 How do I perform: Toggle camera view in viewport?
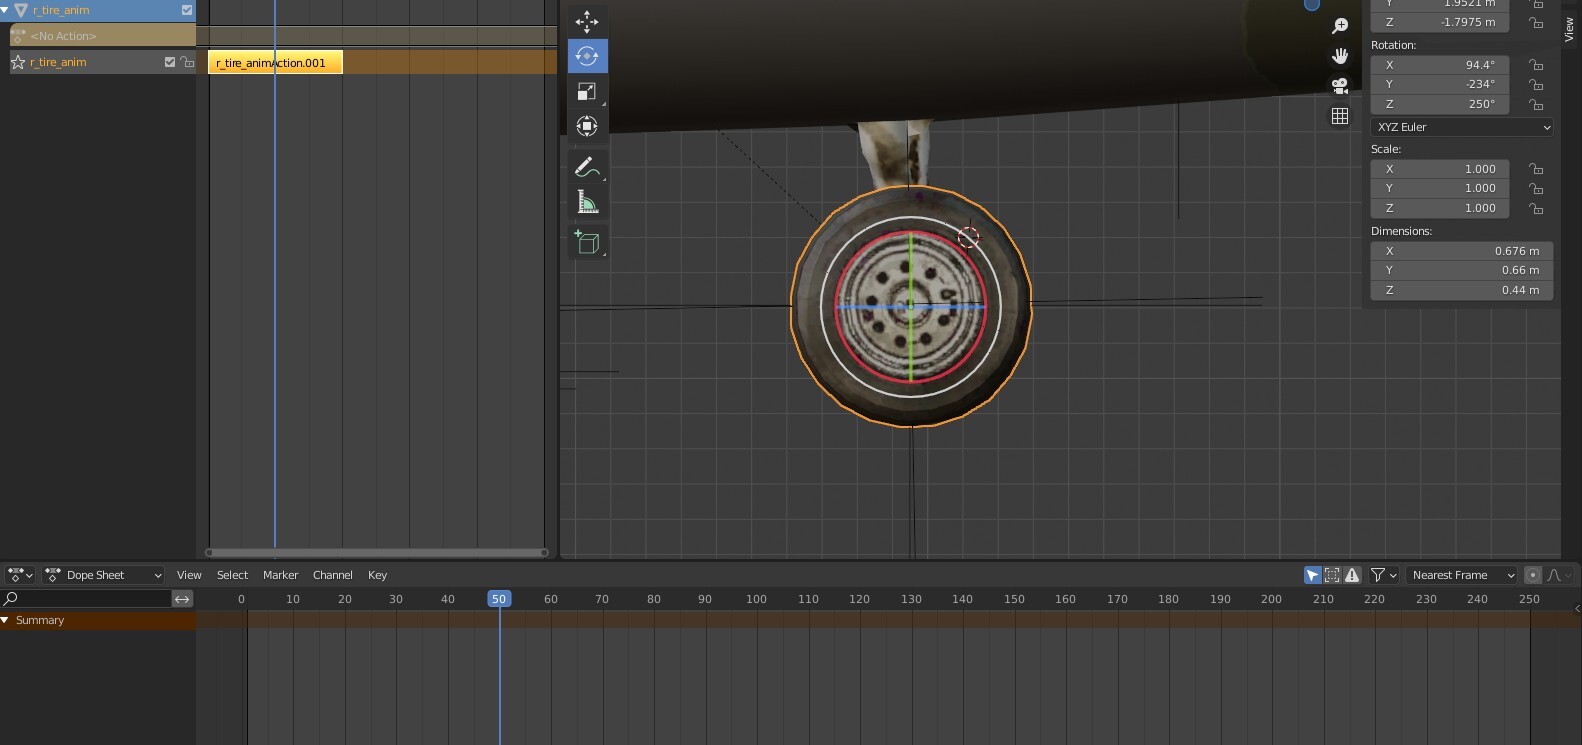pos(1340,86)
